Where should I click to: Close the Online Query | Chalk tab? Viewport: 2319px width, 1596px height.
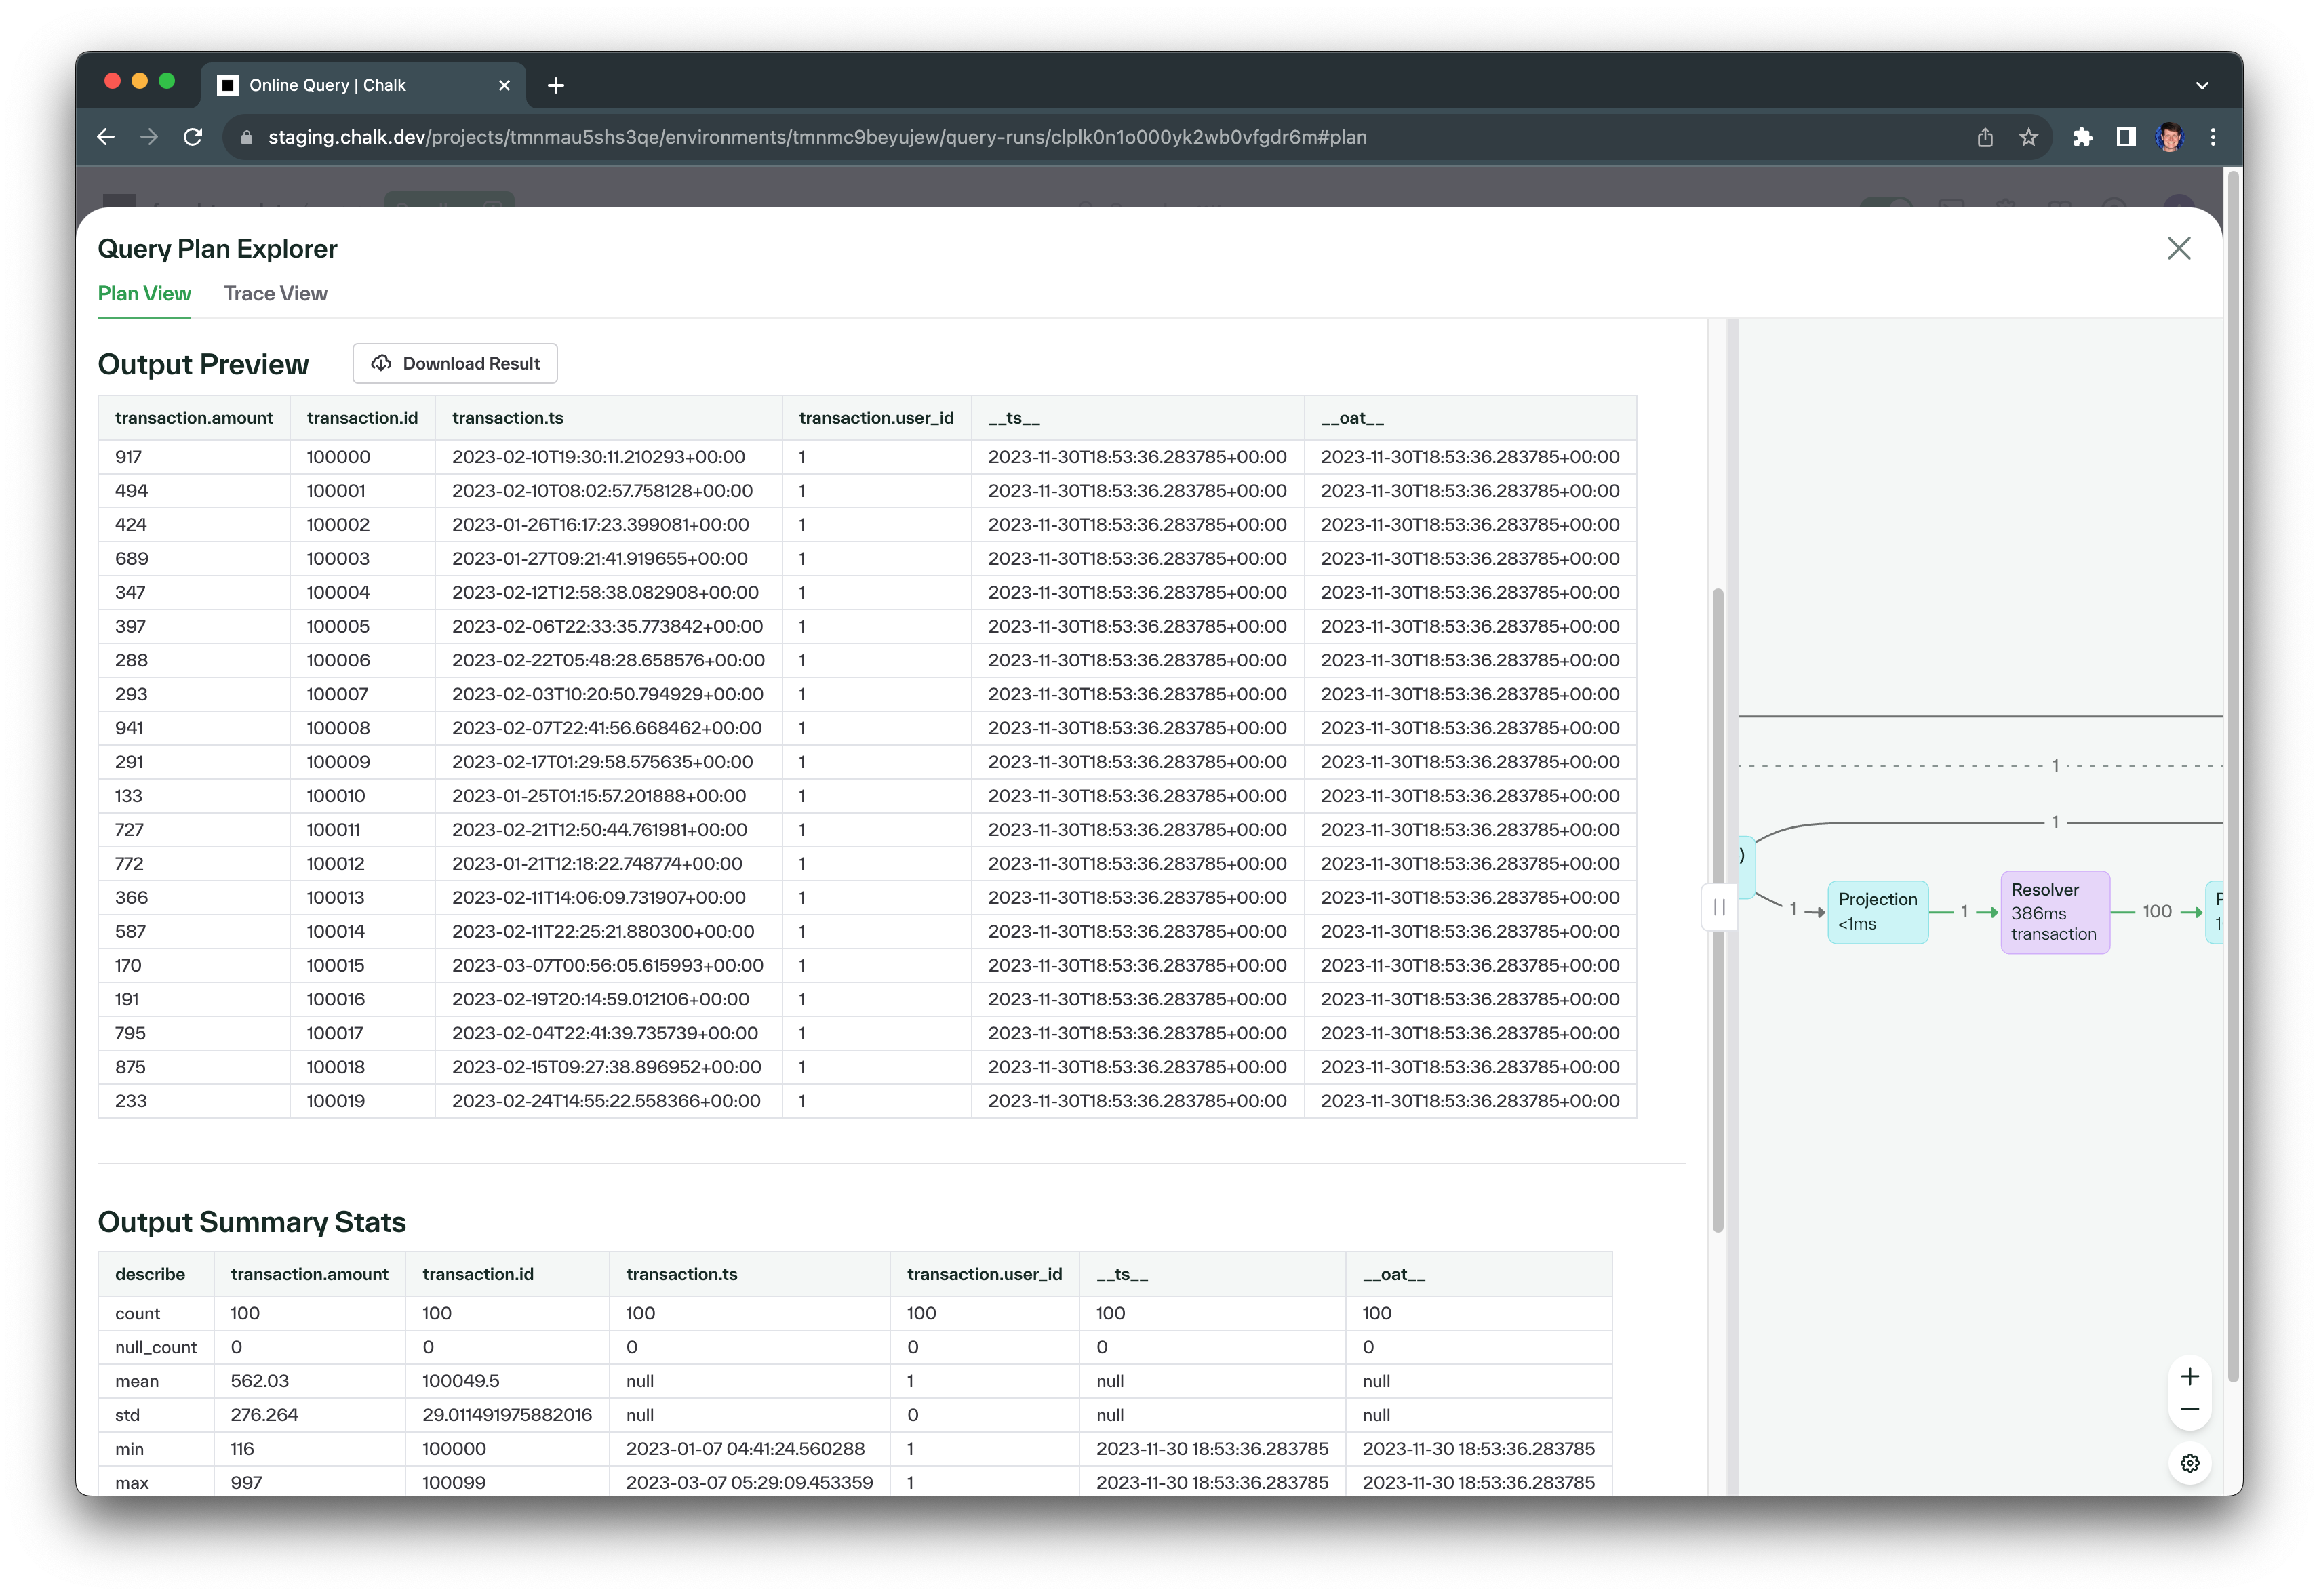[x=504, y=85]
